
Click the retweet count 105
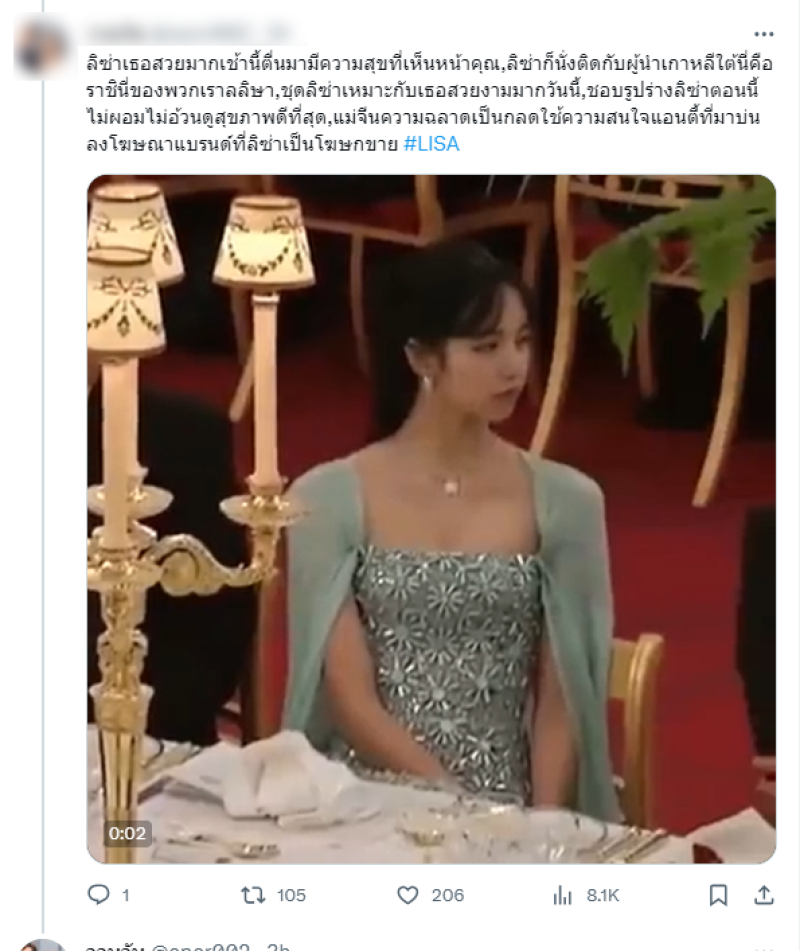click(291, 895)
